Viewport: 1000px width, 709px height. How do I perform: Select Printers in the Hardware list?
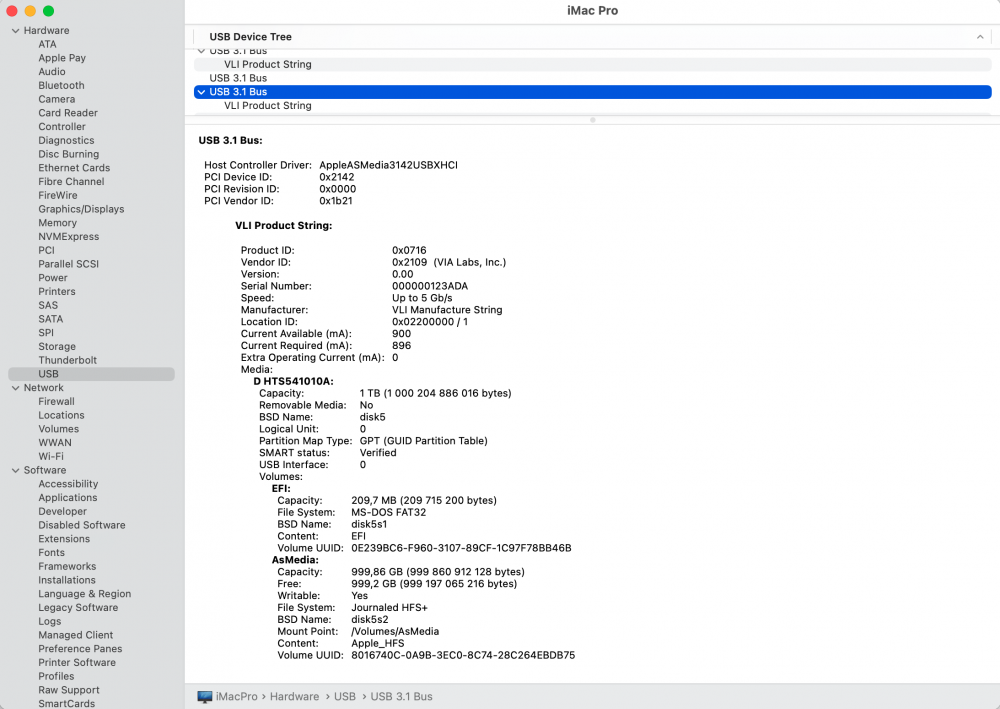click(x=57, y=291)
